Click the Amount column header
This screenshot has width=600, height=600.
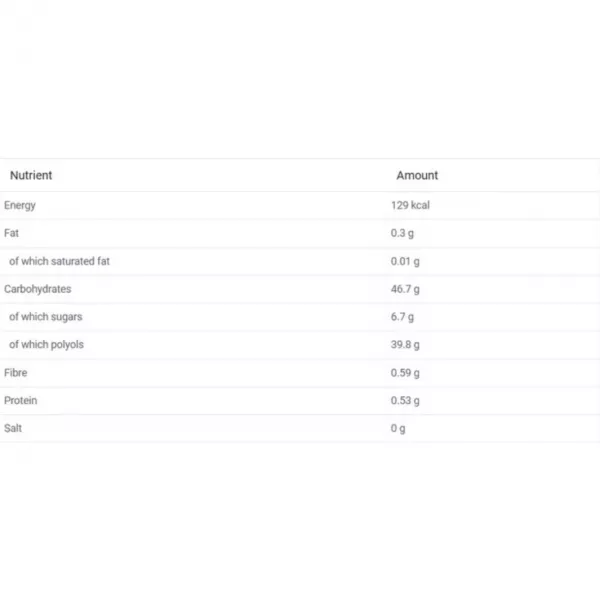(417, 175)
